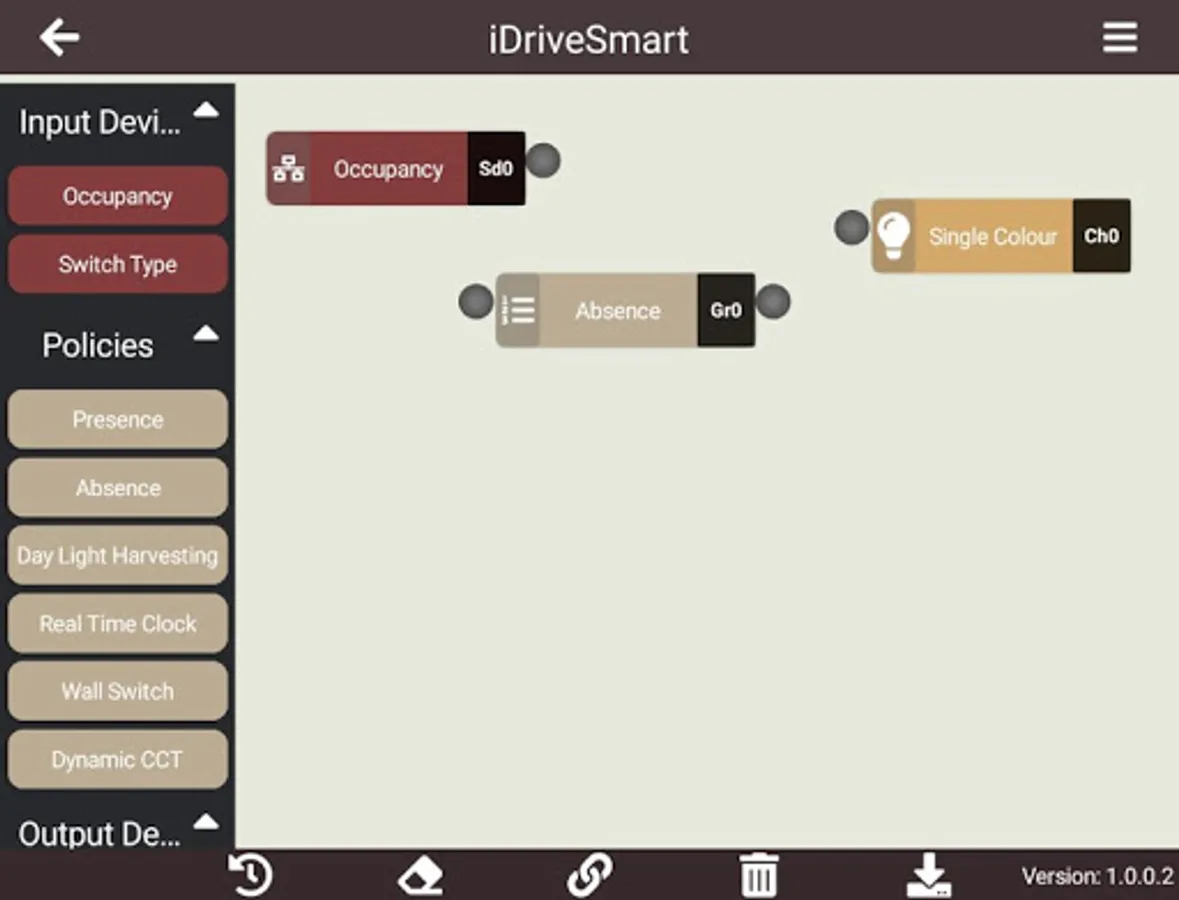
Task: Add a Switch Type input device
Action: point(118,264)
